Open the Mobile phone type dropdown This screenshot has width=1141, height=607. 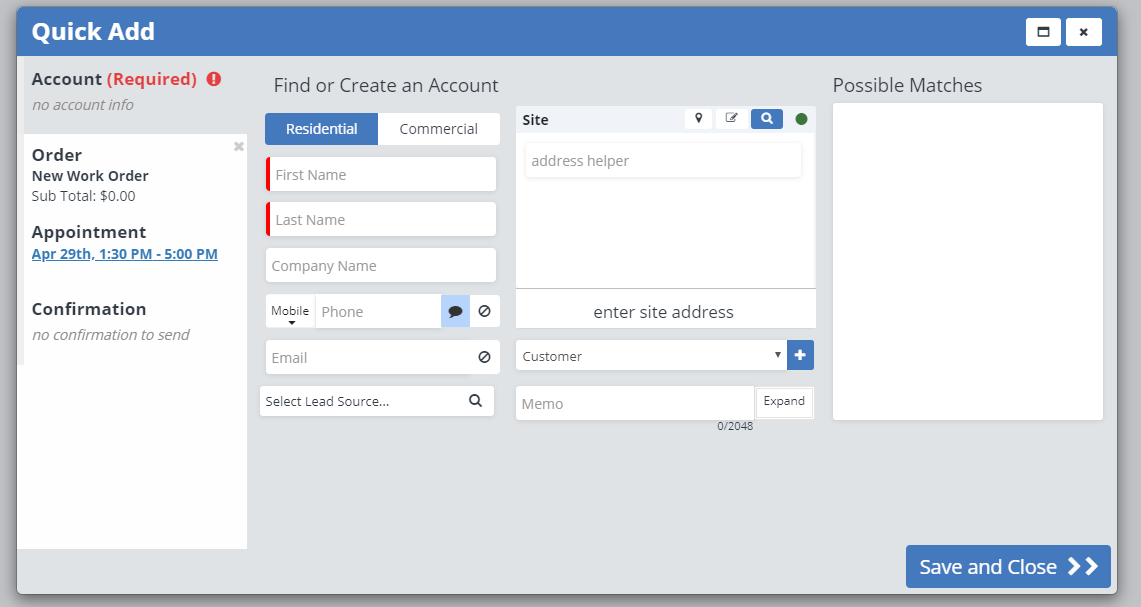tap(290, 312)
